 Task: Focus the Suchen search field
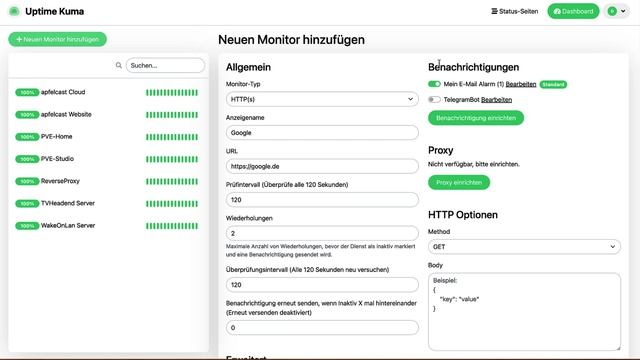(x=165, y=65)
